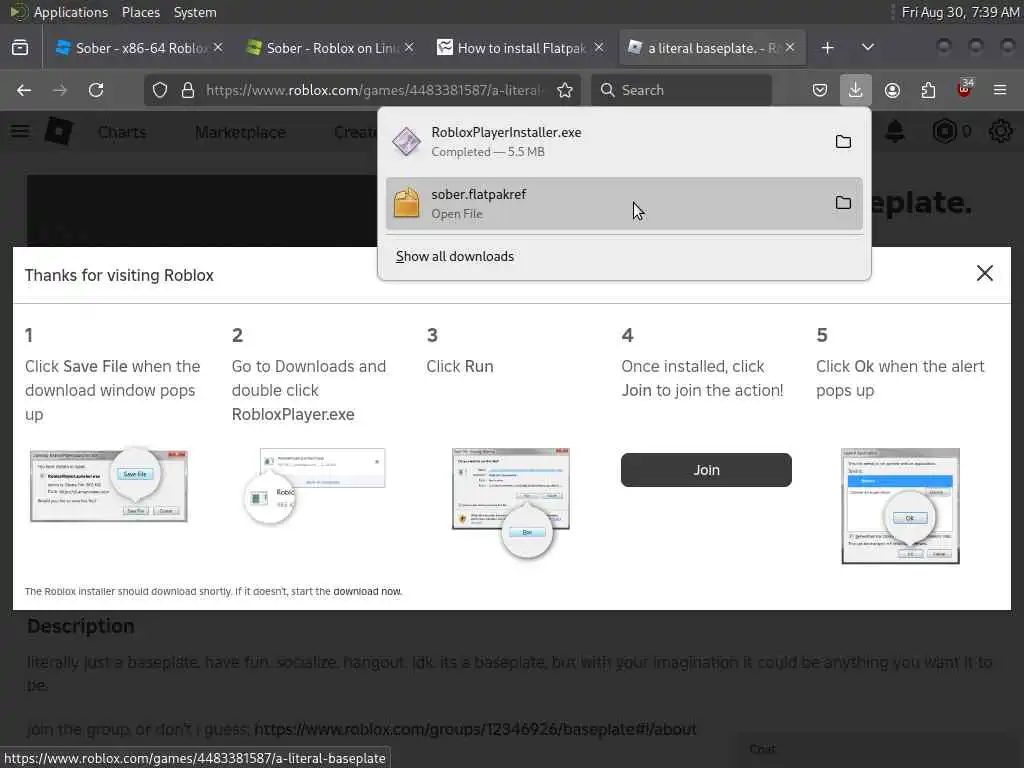Click Show all downloads
The image size is (1024, 768).
click(455, 257)
